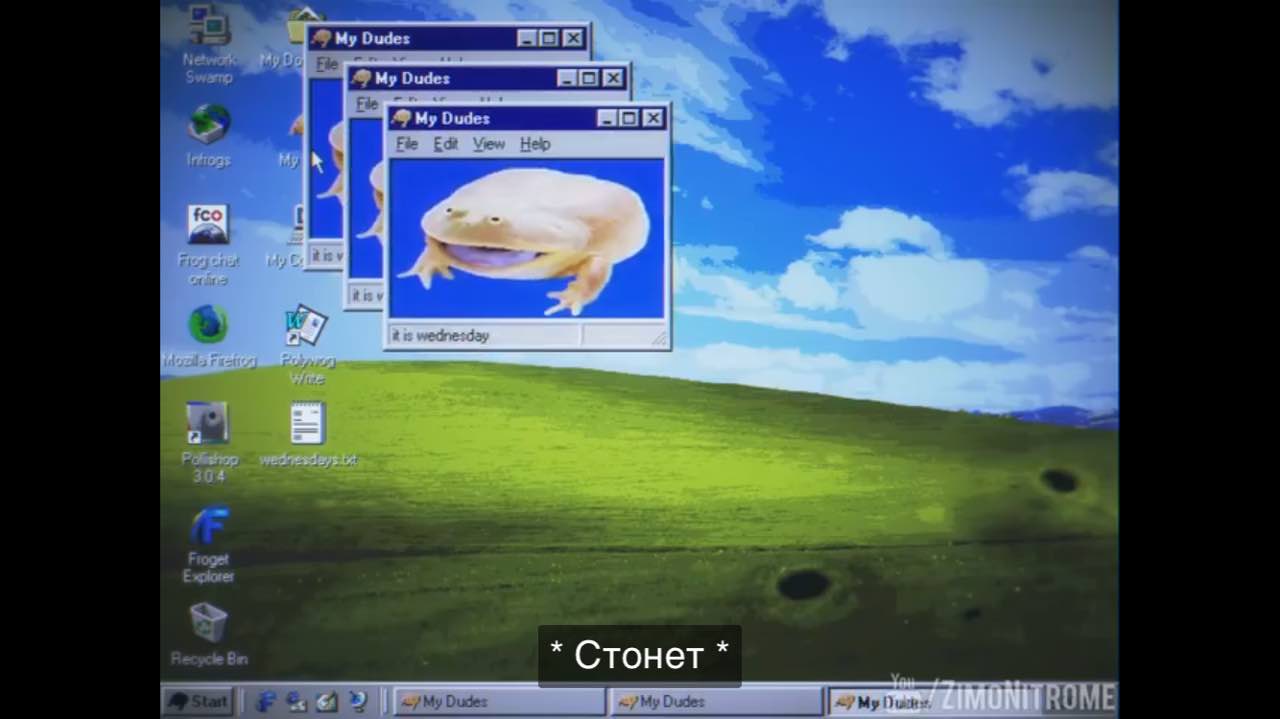Viewport: 1280px width, 719px height.
Task: Open File menu in front My Dudes window
Action: tap(407, 144)
